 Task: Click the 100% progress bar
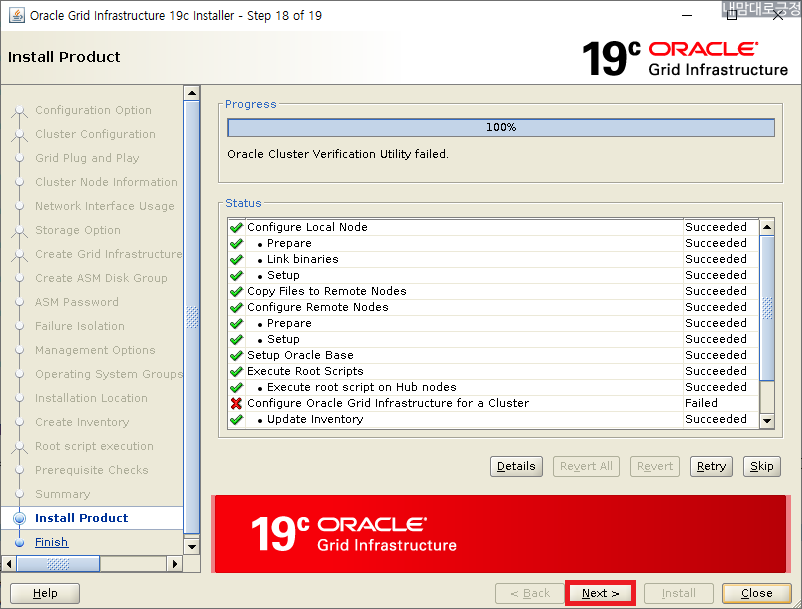501,127
